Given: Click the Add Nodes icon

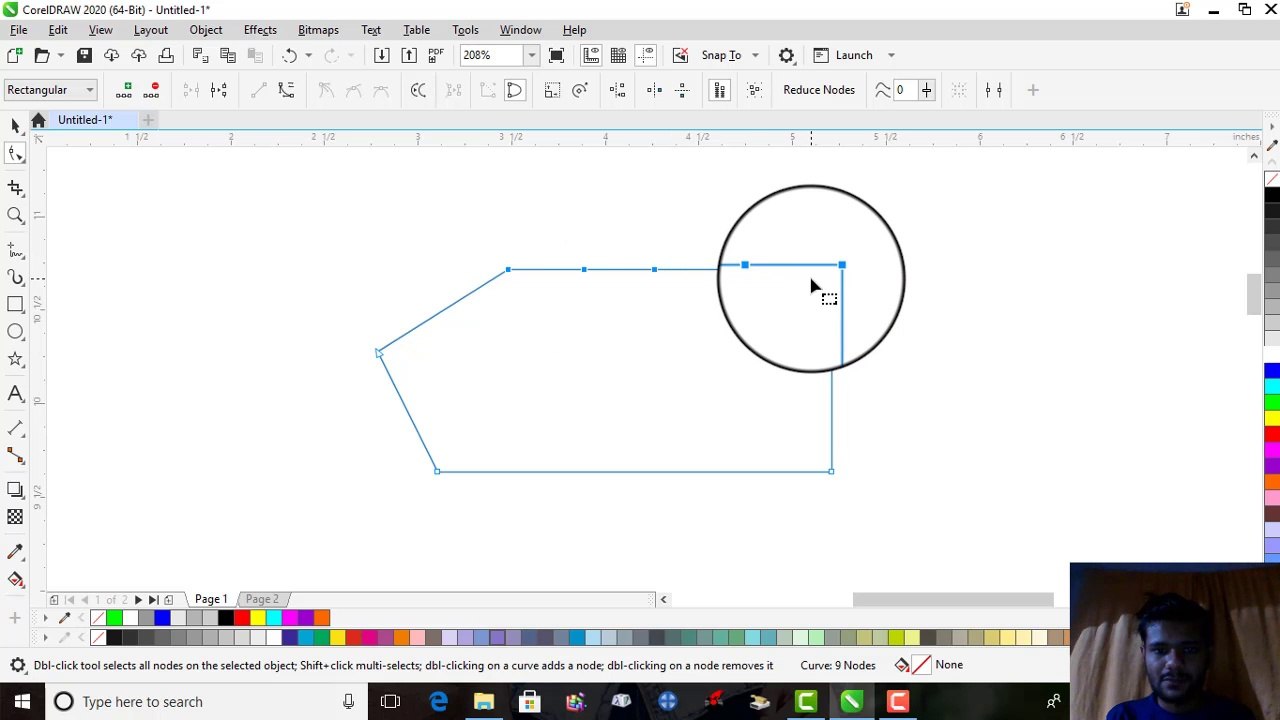Looking at the screenshot, I should (x=124, y=90).
